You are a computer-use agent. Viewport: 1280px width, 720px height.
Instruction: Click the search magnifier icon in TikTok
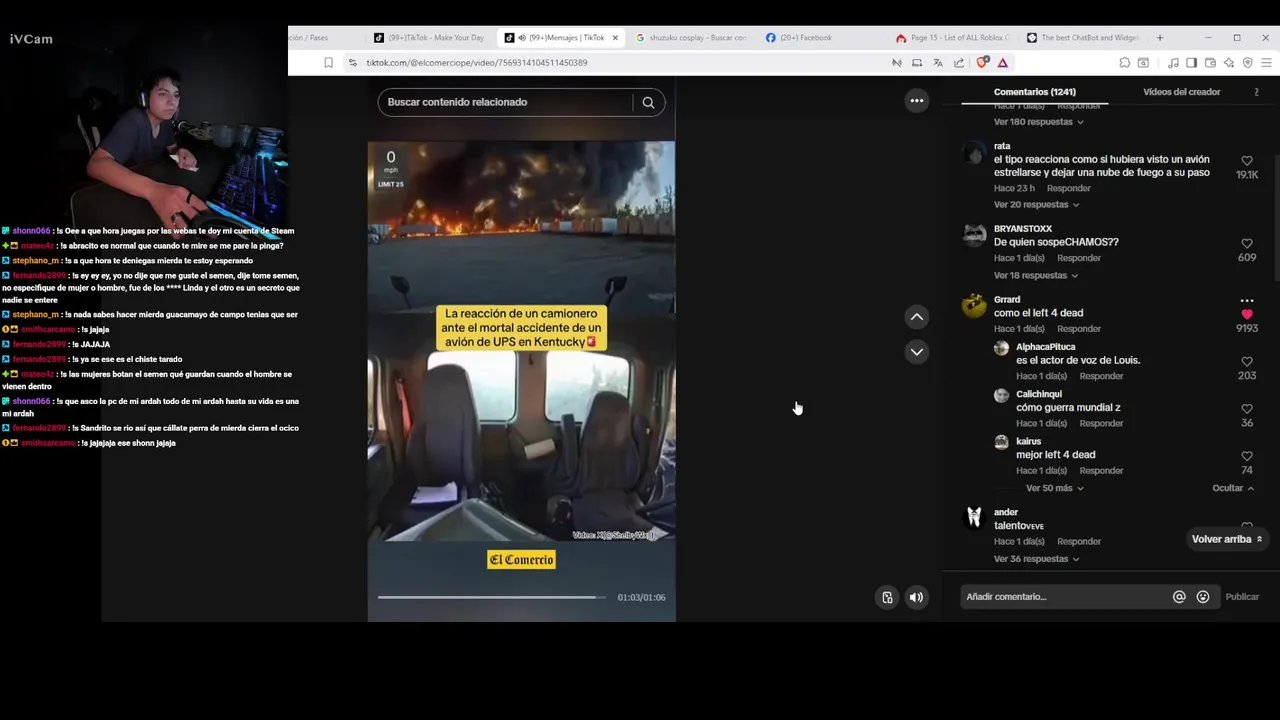pyautogui.click(x=648, y=102)
